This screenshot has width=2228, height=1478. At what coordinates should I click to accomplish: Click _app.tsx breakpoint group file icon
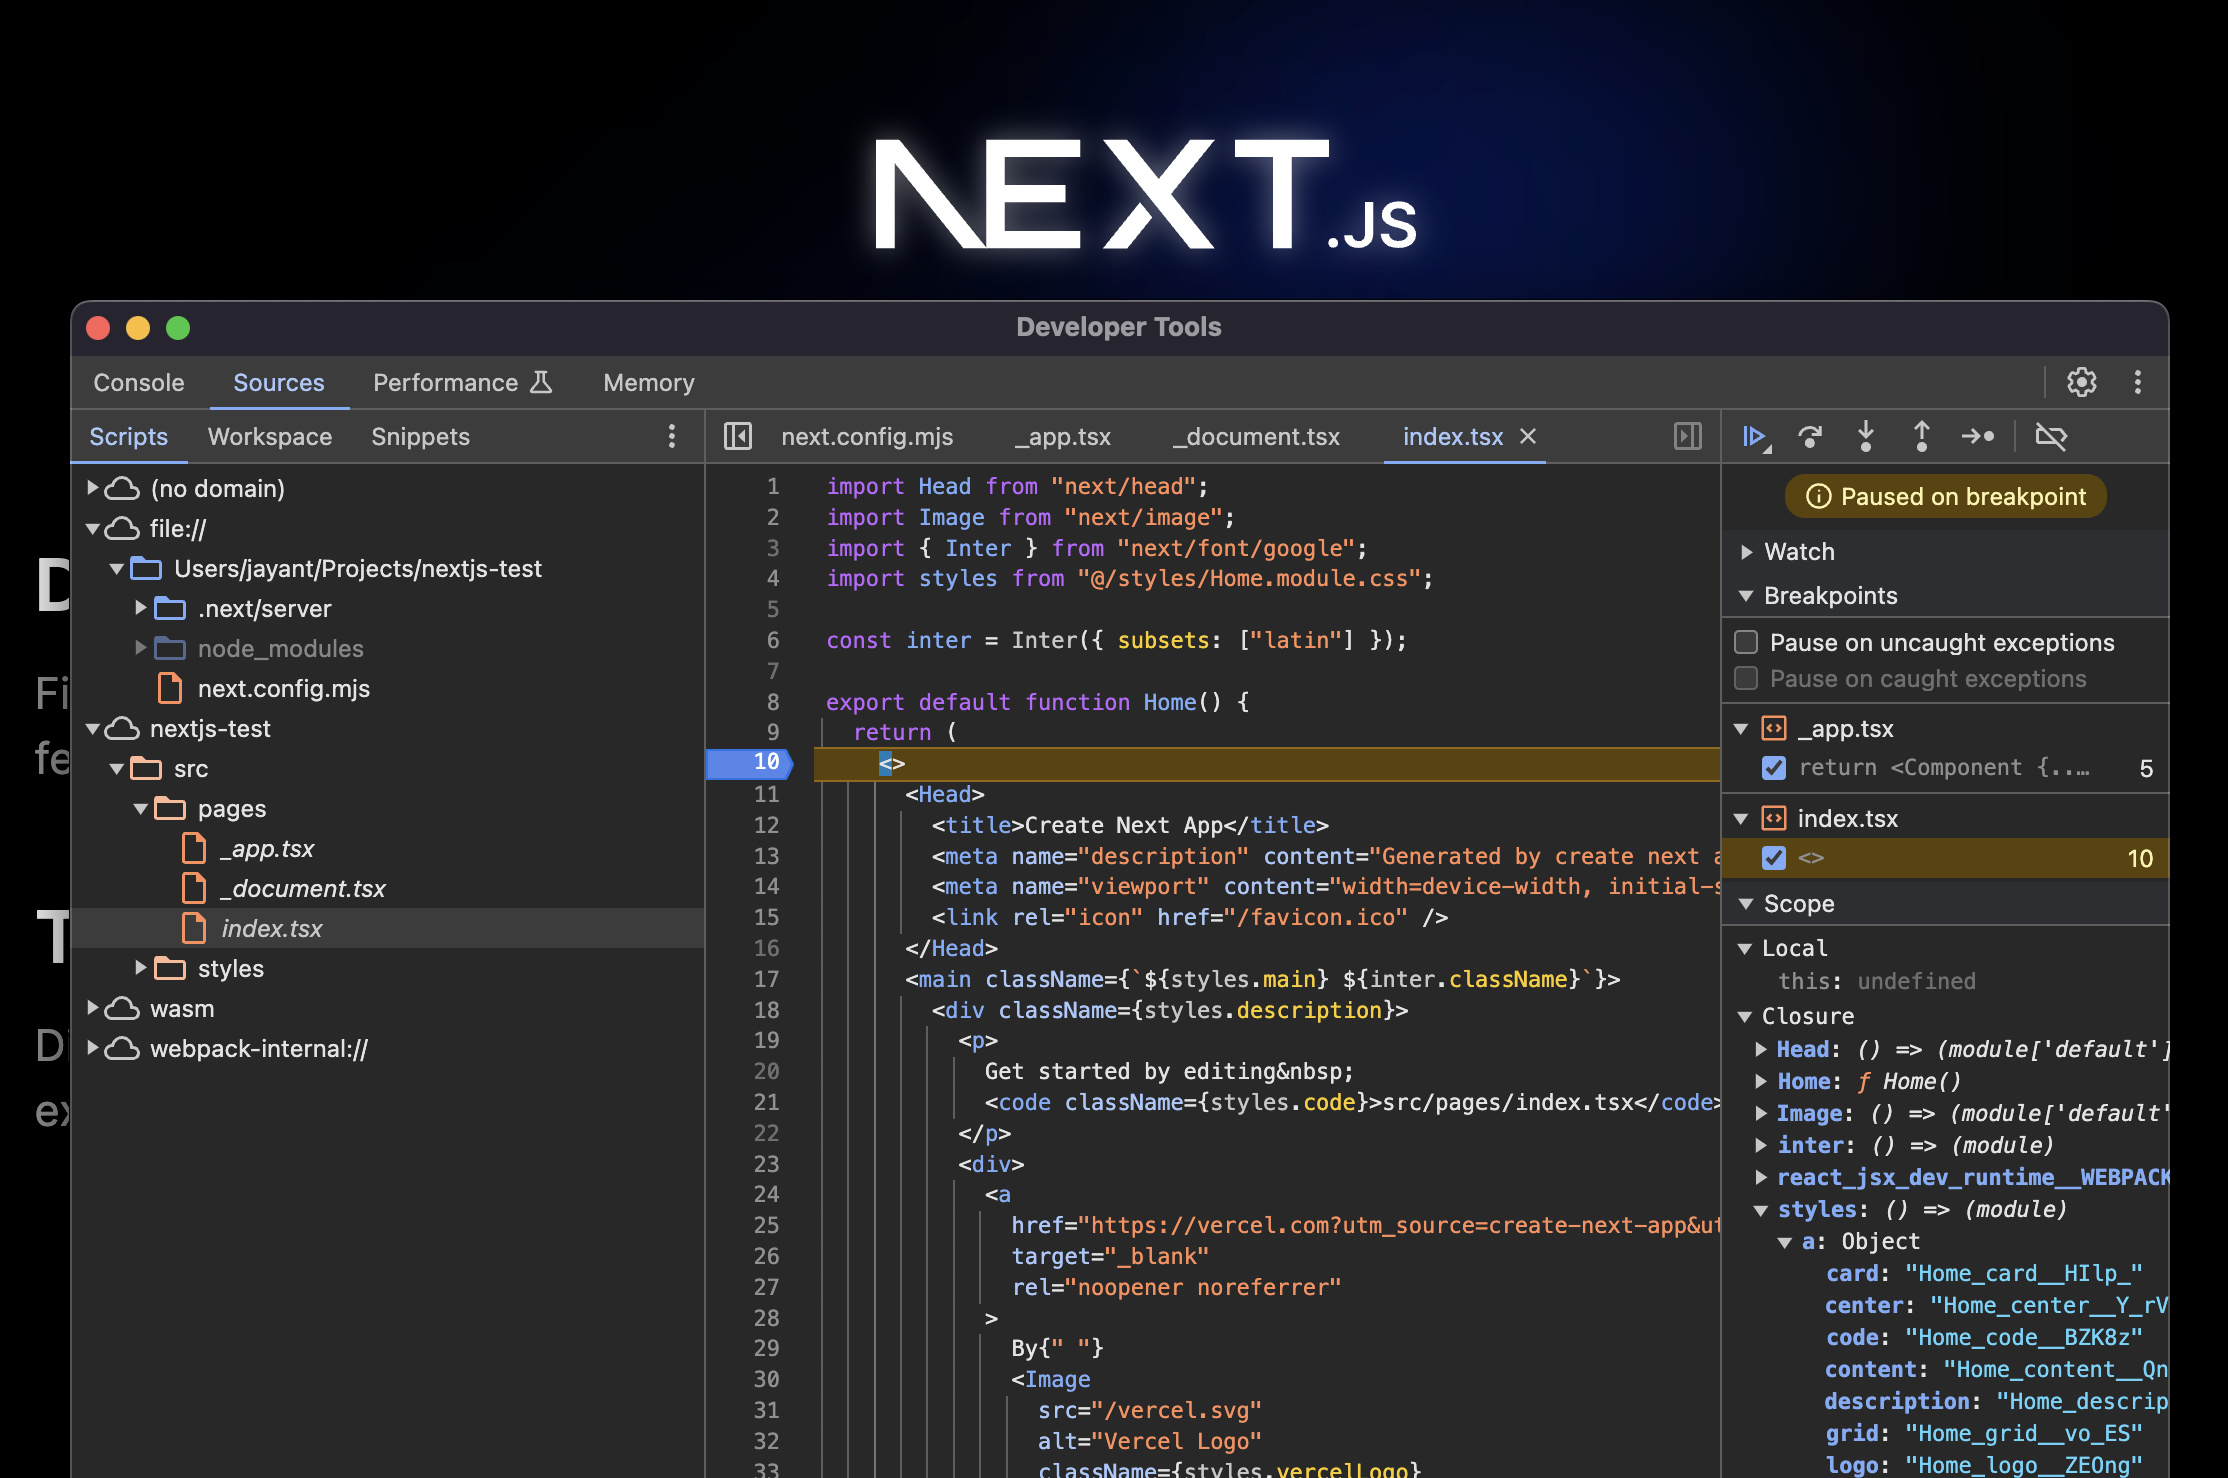click(x=1774, y=728)
